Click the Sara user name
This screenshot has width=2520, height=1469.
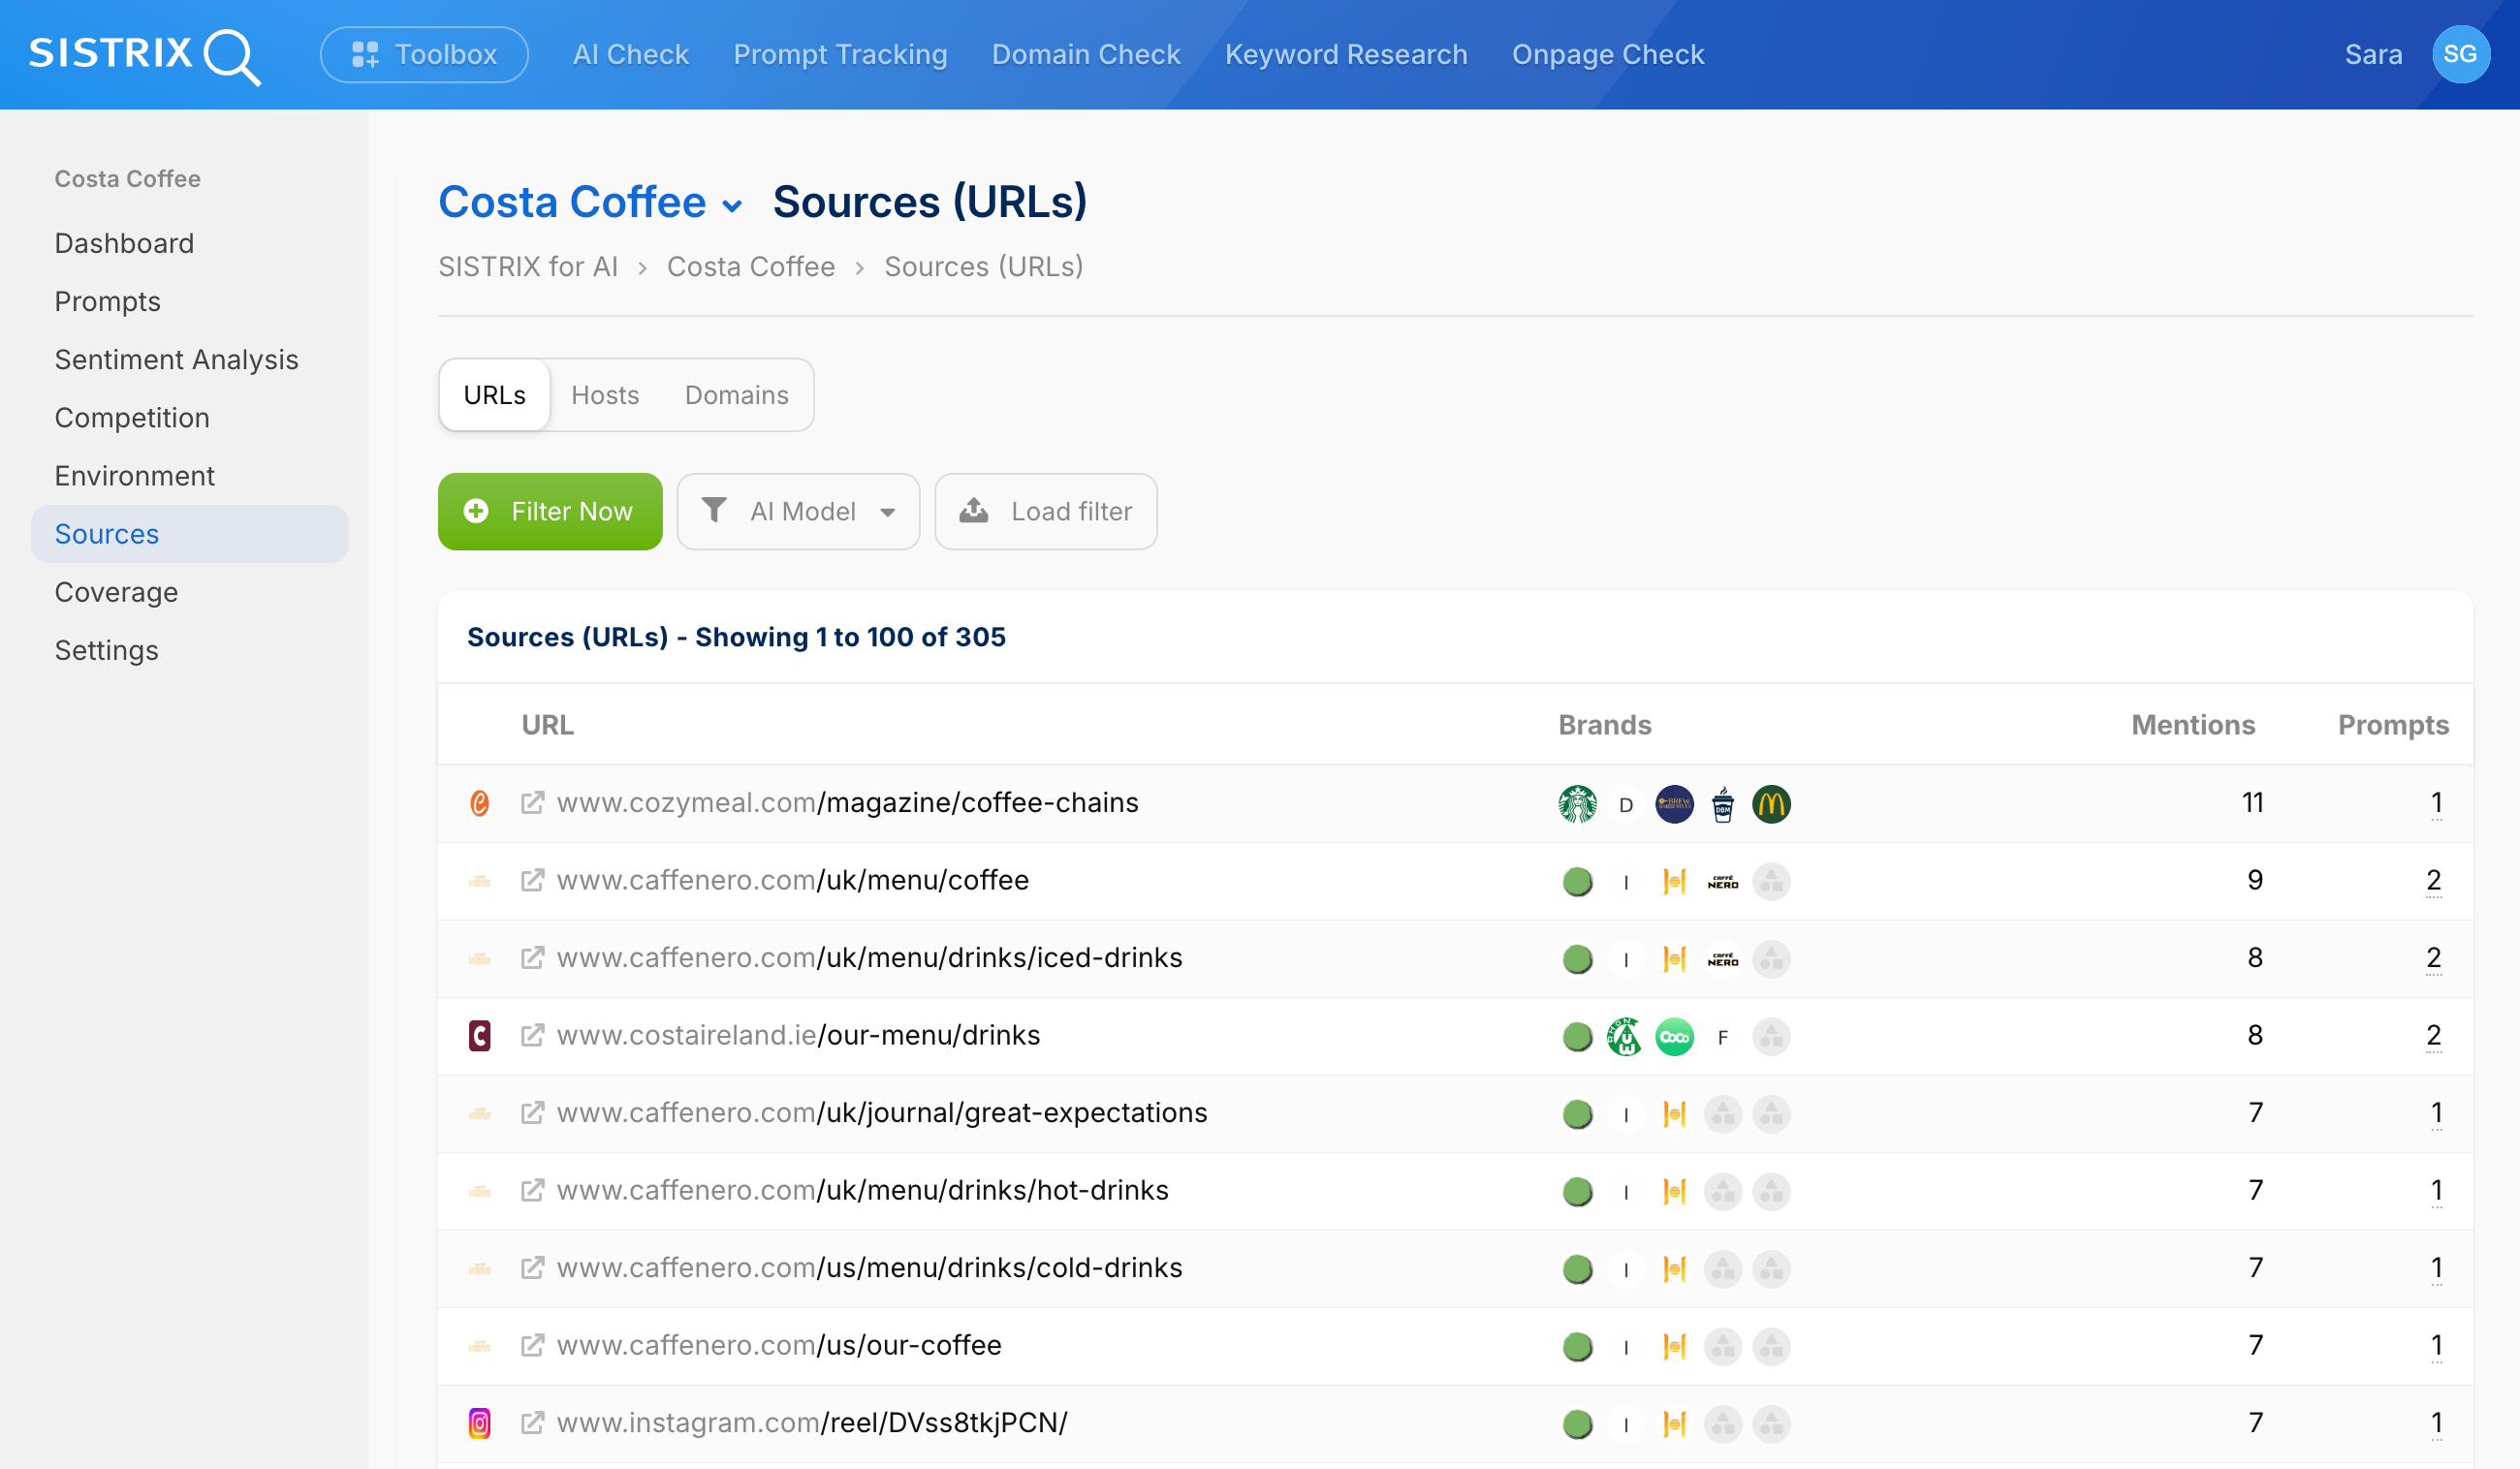pos(2373,54)
